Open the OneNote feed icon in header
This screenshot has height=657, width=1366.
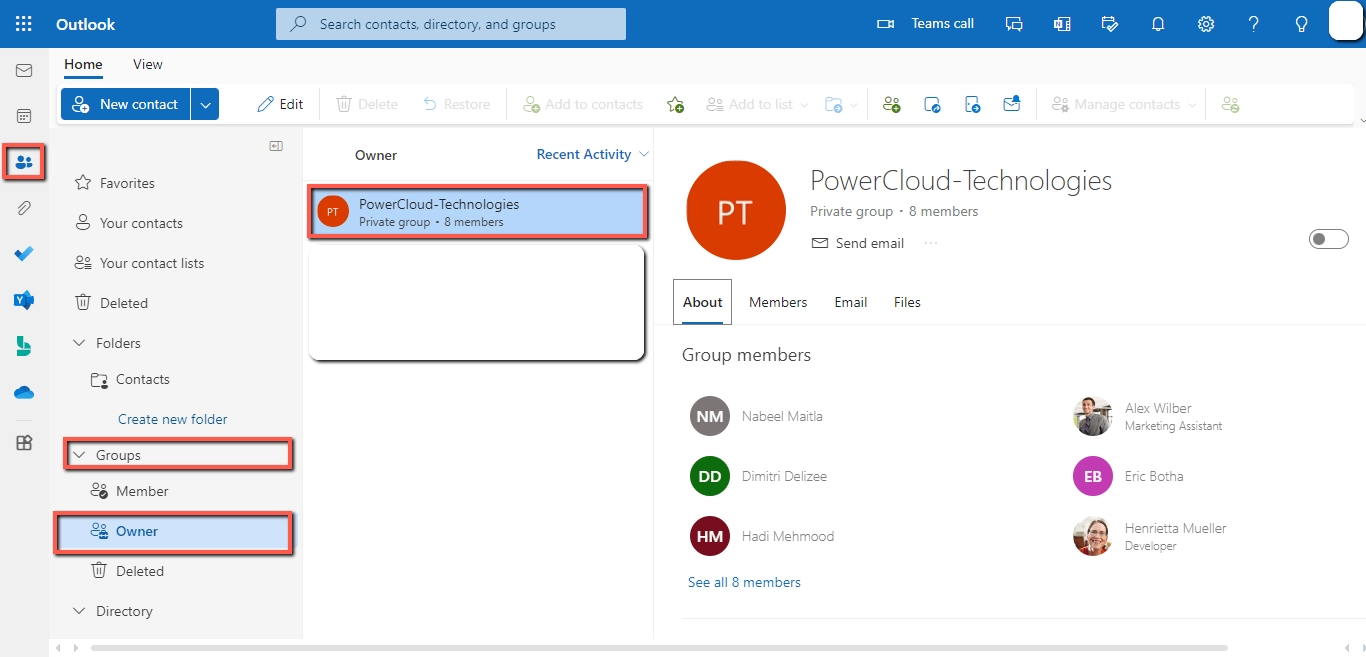(1062, 24)
